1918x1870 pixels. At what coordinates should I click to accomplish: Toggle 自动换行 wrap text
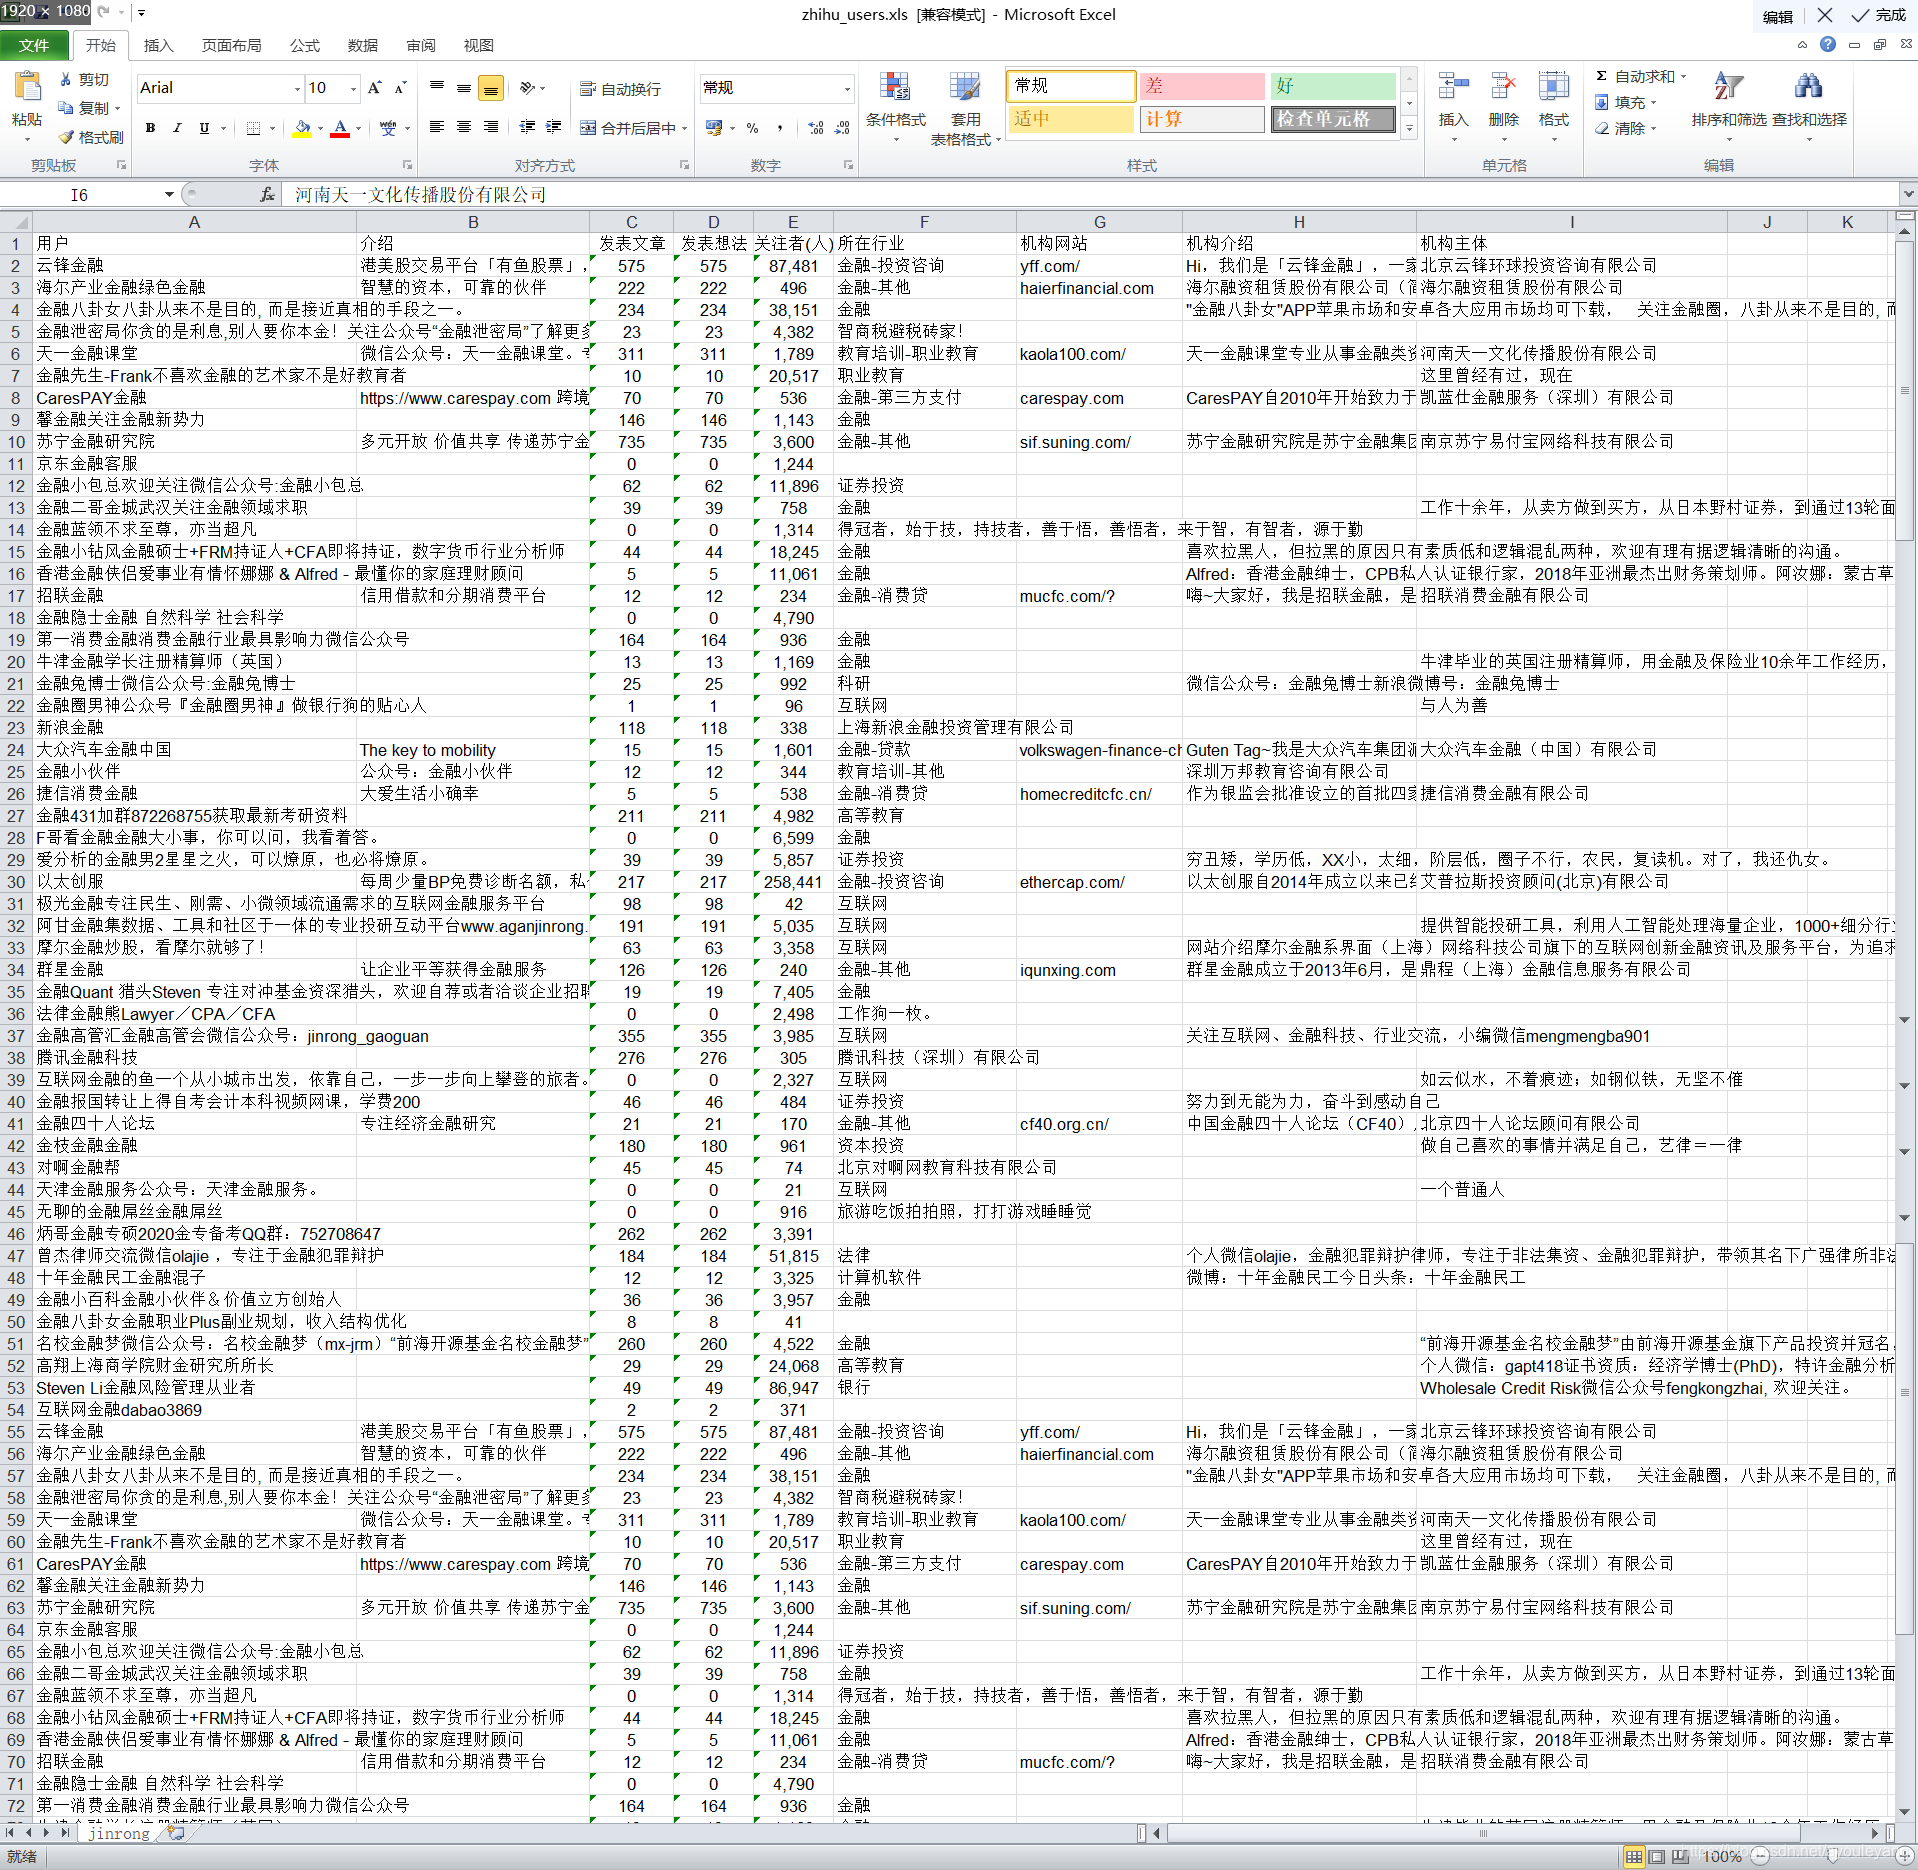[621, 89]
